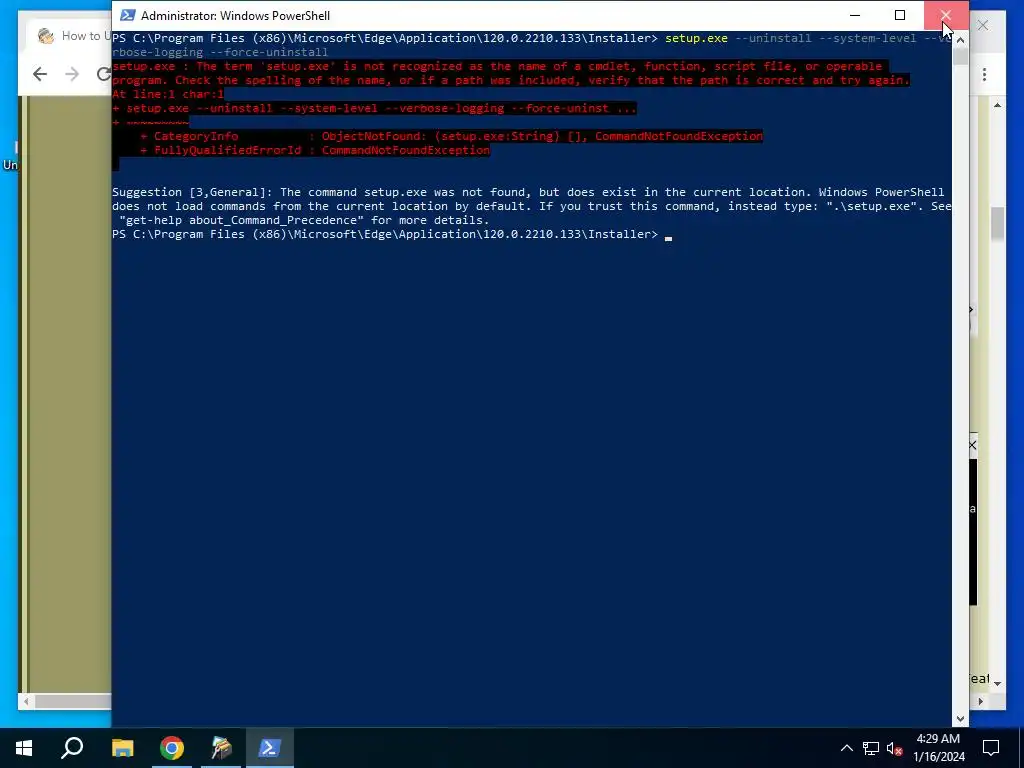Close the Chrome browser window
Image resolution: width=1024 pixels, height=768 pixels.
pos(983,25)
